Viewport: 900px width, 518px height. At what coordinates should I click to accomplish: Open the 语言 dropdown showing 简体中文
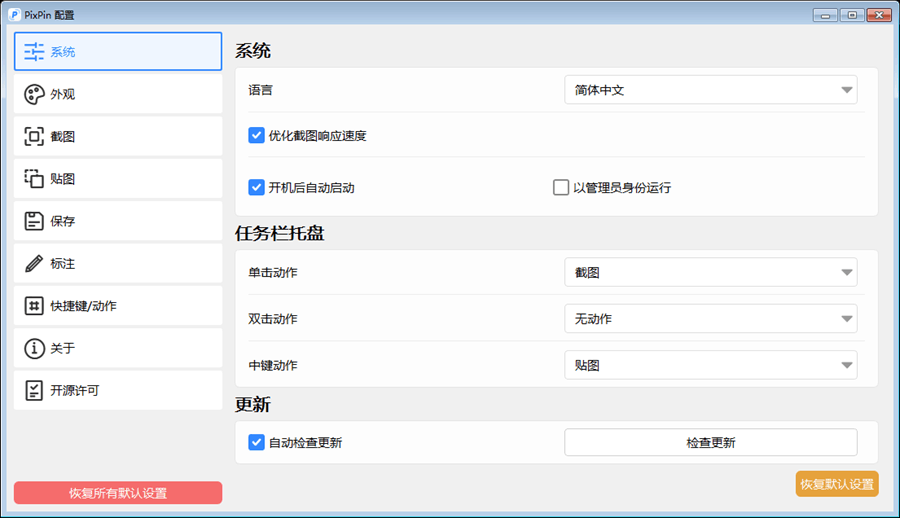click(711, 90)
